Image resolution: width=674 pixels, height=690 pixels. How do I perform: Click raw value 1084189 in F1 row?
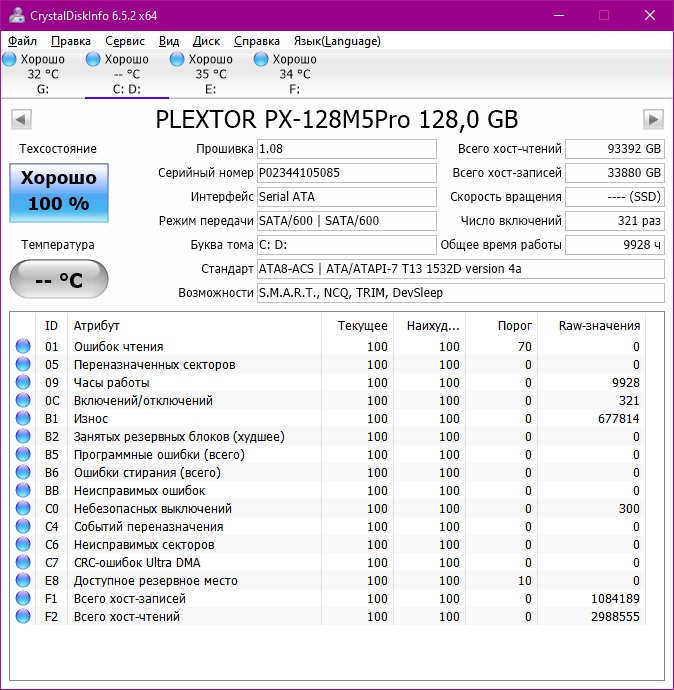coord(615,598)
